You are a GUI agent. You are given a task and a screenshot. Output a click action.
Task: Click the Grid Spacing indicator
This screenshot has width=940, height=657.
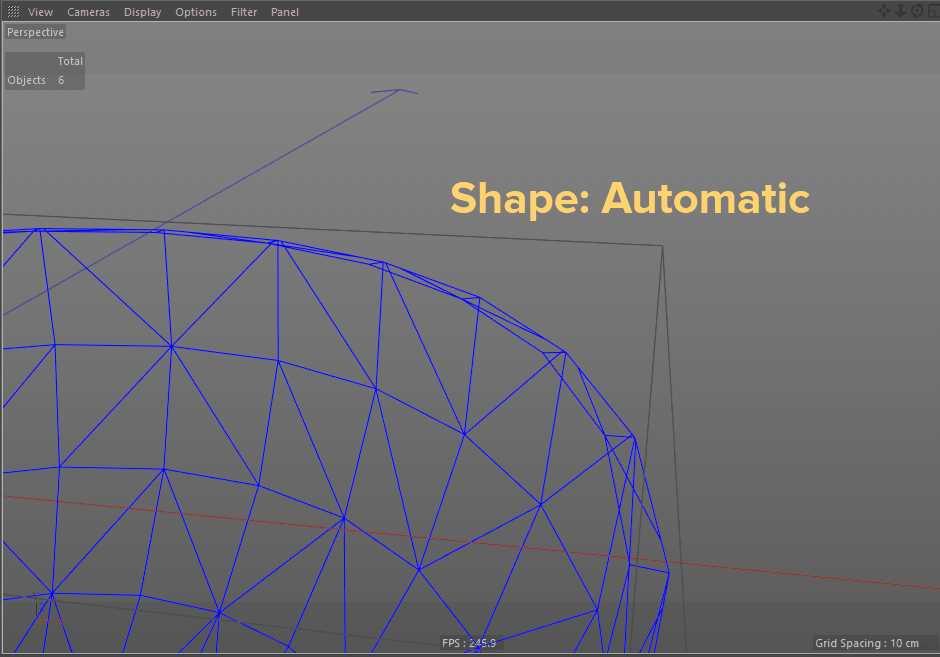click(x=868, y=642)
